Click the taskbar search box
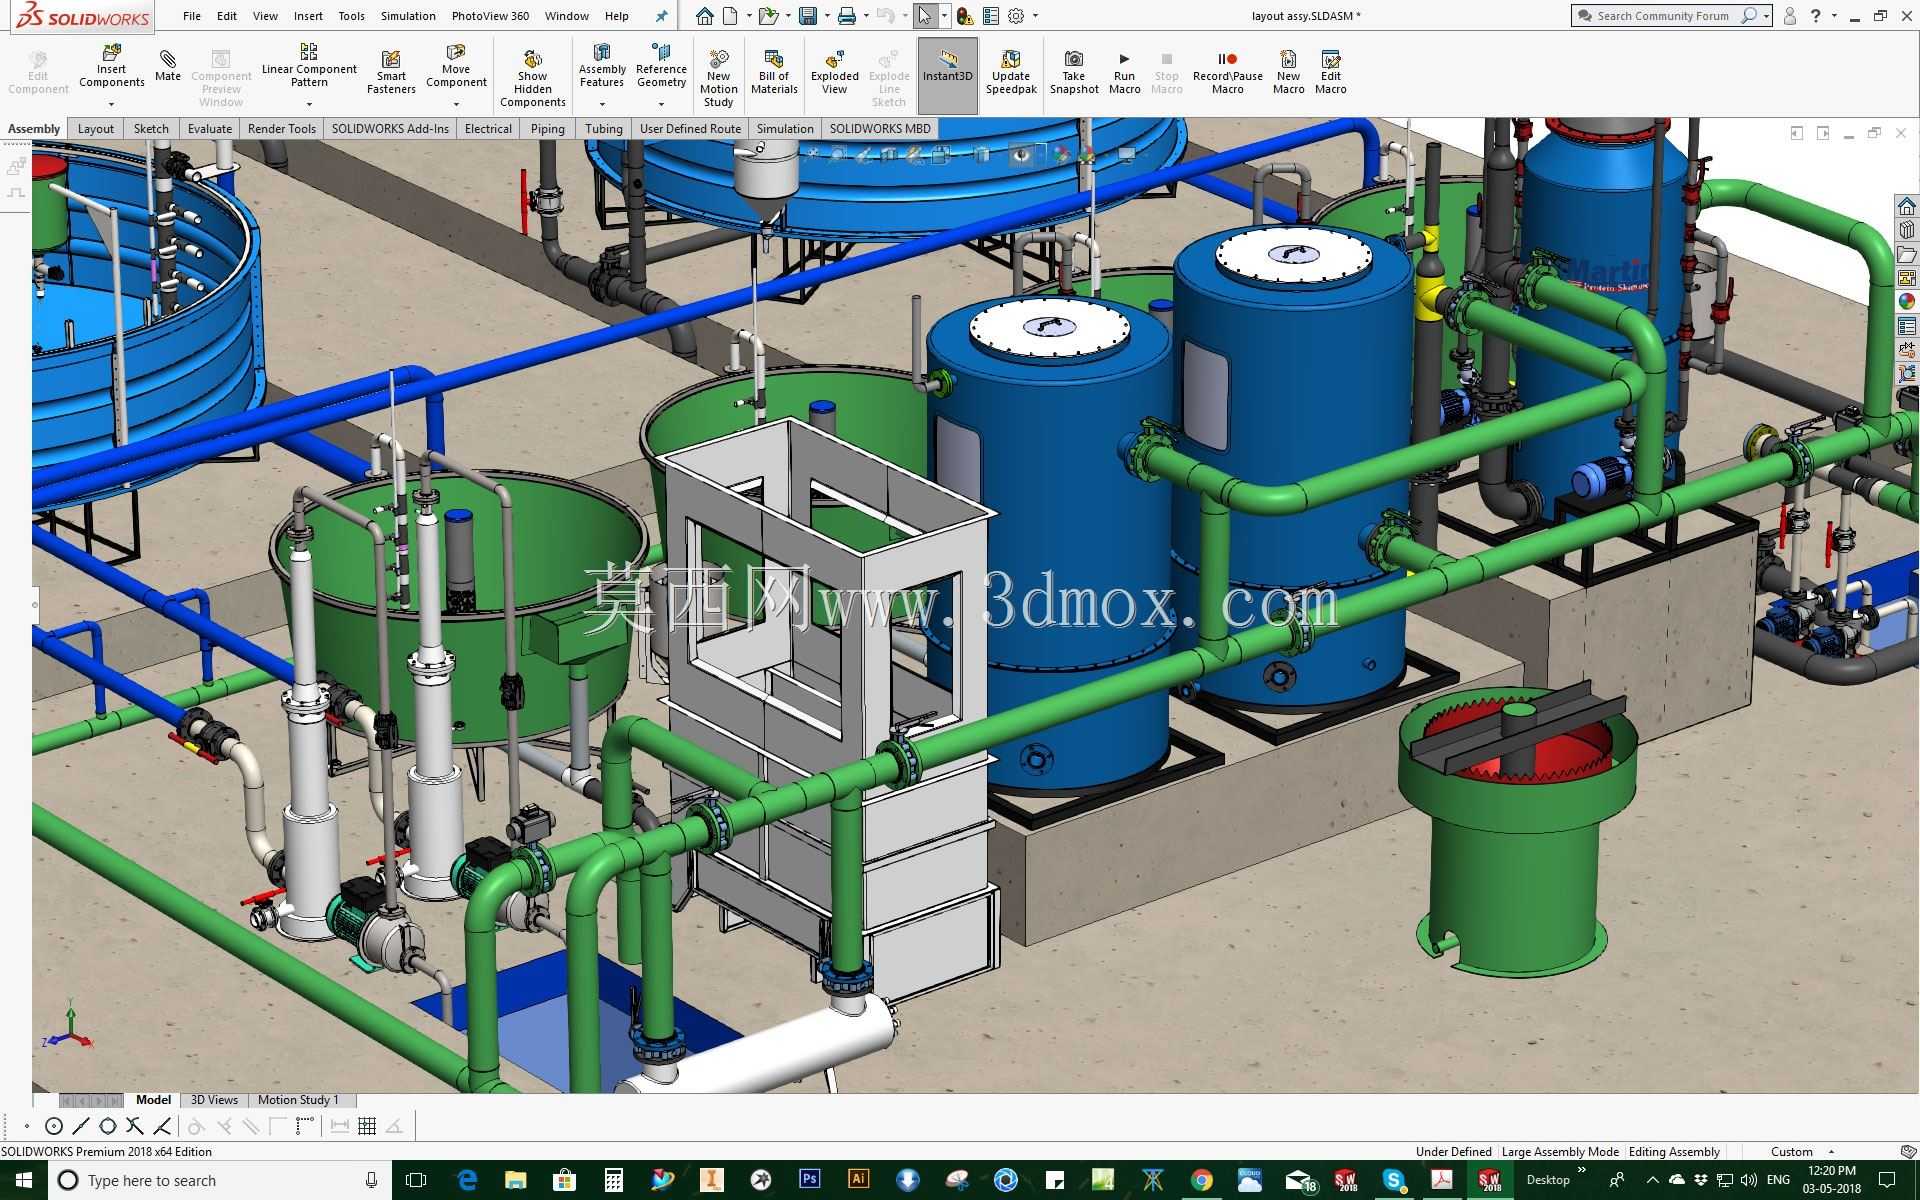The width and height of the screenshot is (1920, 1200). coord(220,1180)
